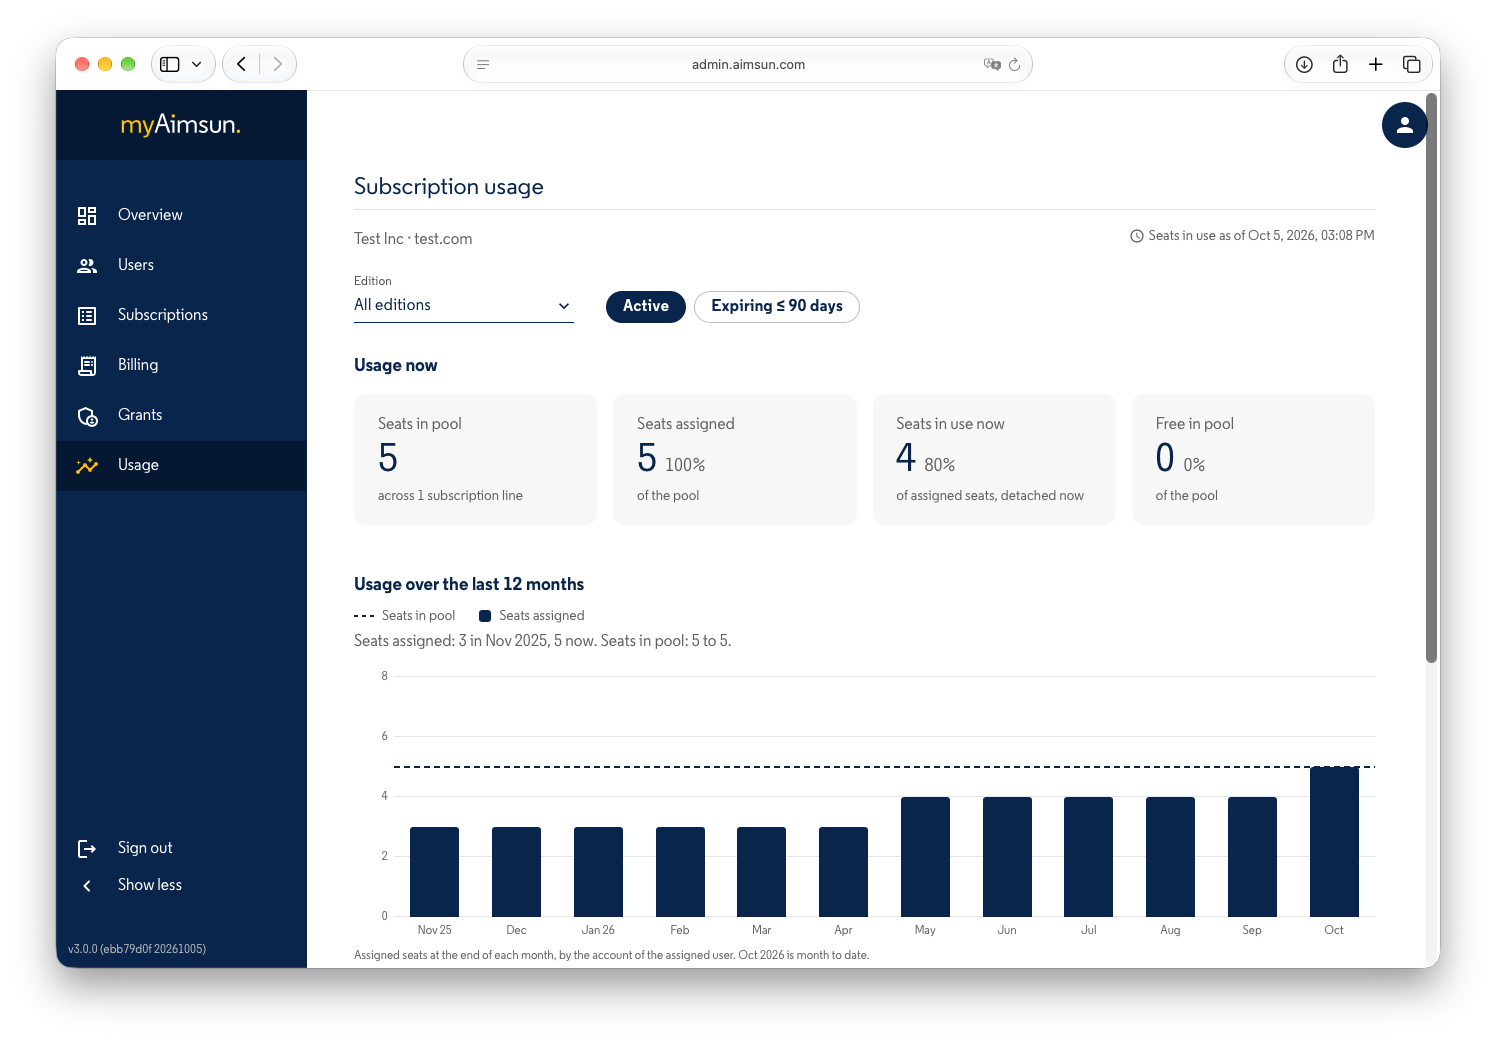
Task: Click the Seats in pool card
Action: (475, 459)
